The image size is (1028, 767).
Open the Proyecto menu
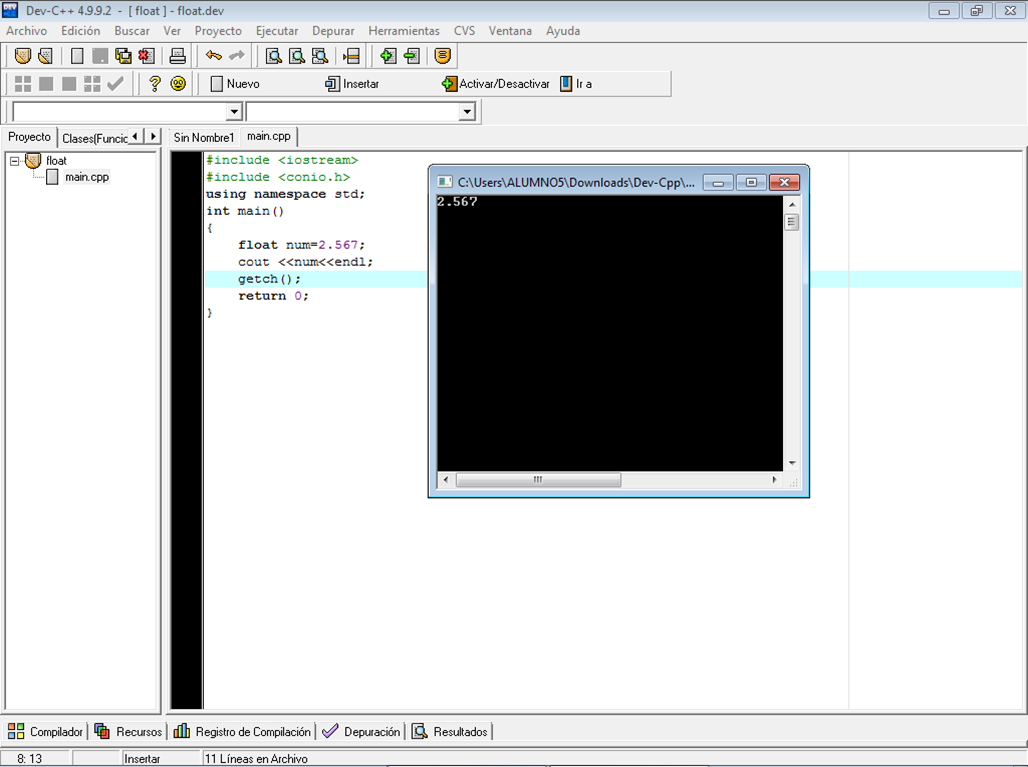pos(218,31)
